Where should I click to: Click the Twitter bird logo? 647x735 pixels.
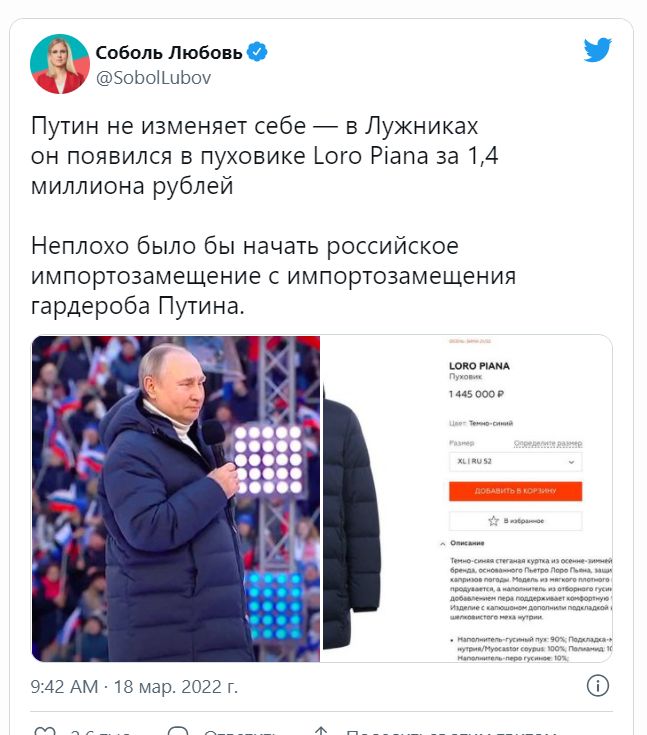[597, 50]
